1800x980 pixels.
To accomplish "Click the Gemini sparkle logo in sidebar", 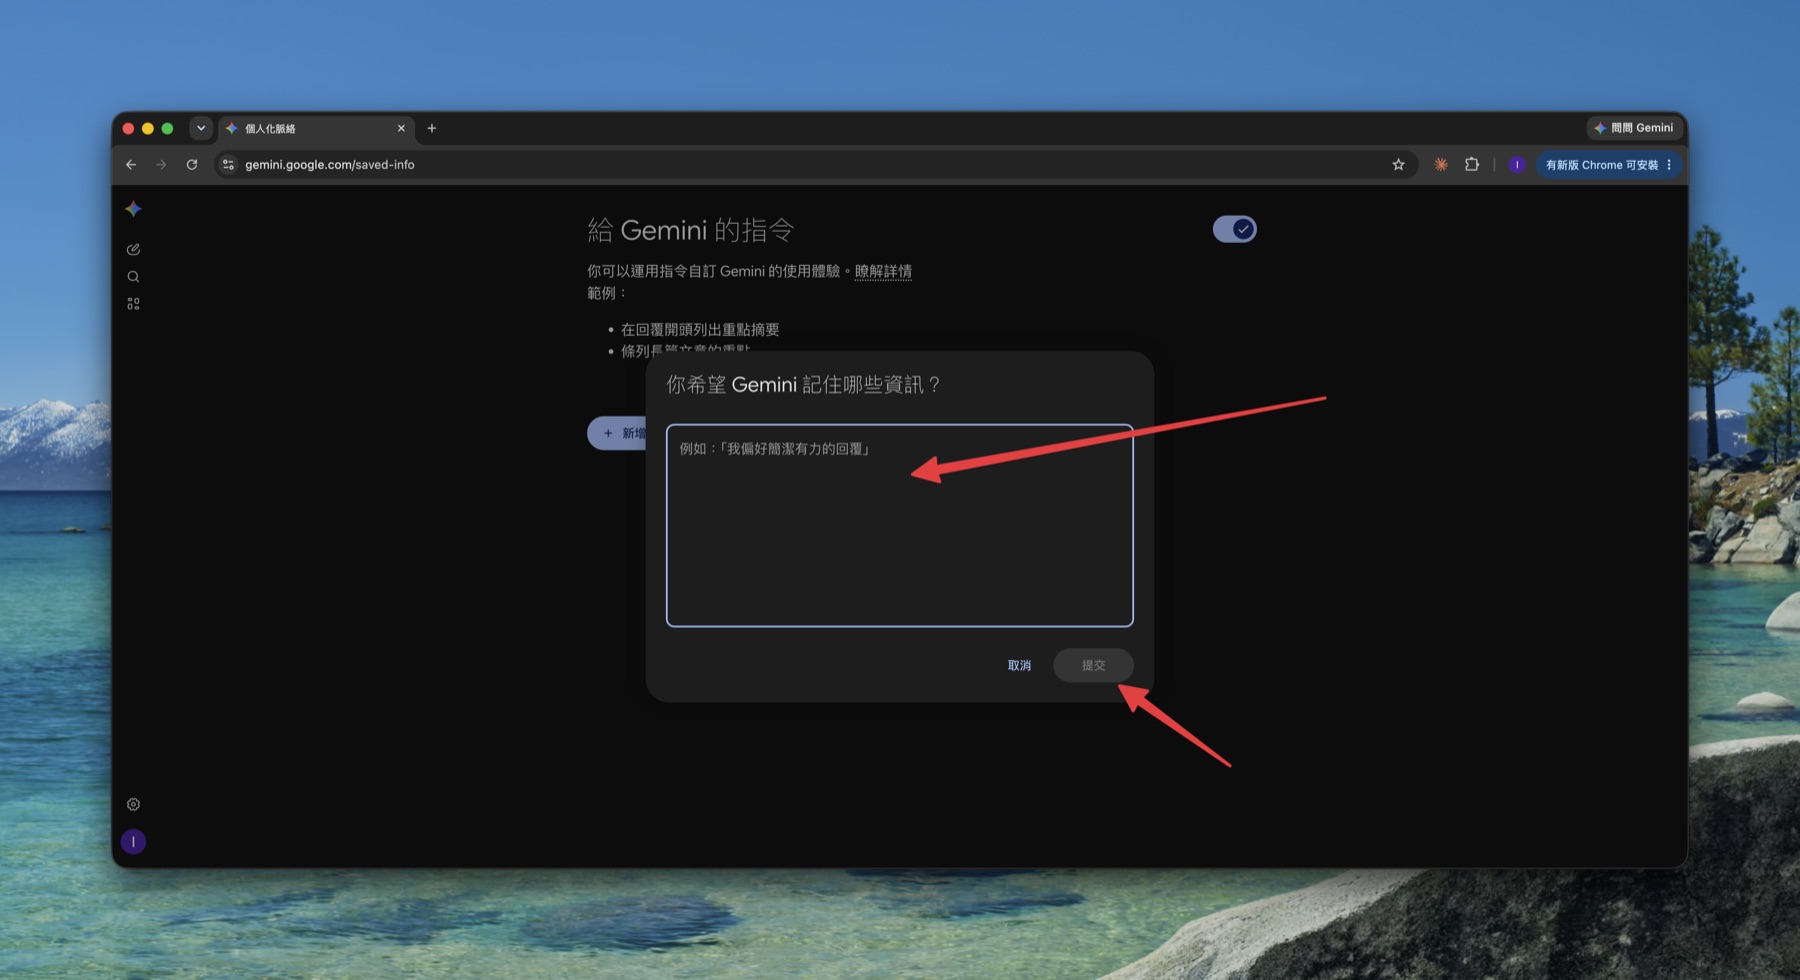I will [133, 209].
